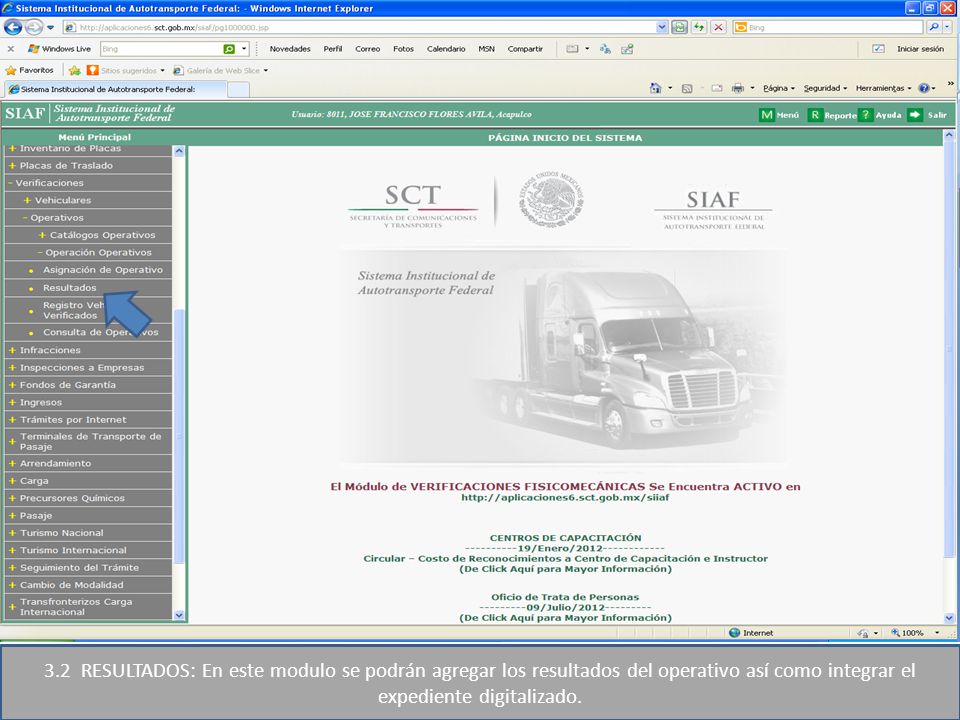Open the Página menu dropdown

pos(779,88)
